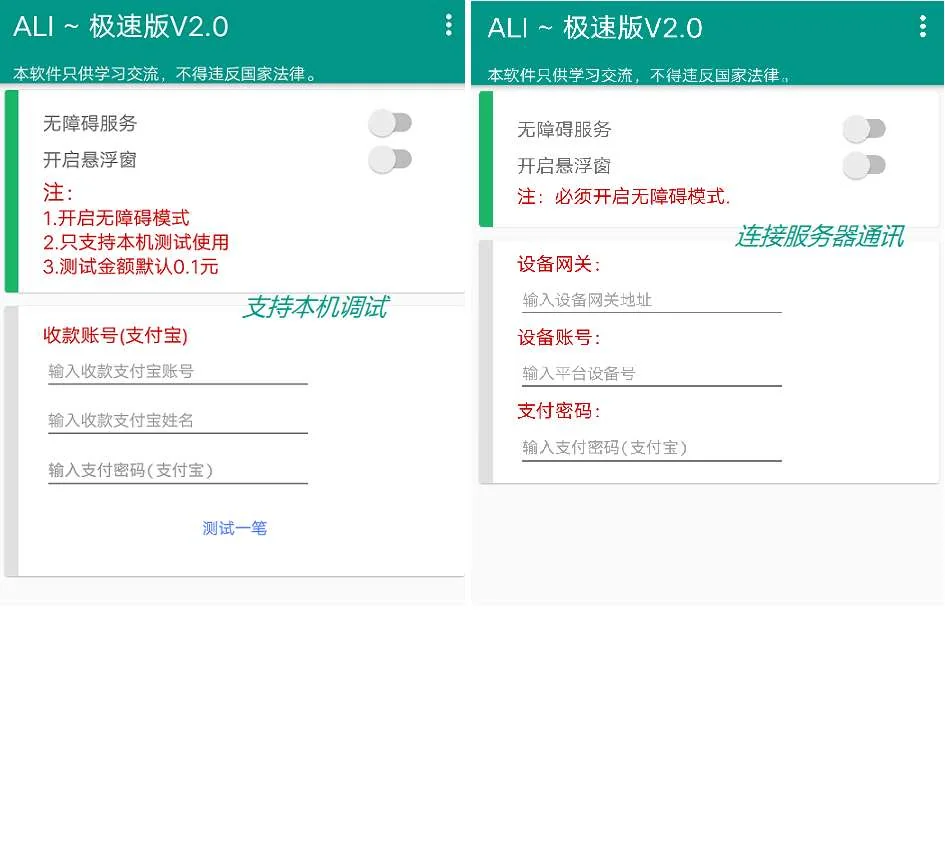The height and width of the screenshot is (847, 945).
Task: Click the 设备网关: label
Action: click(x=559, y=264)
